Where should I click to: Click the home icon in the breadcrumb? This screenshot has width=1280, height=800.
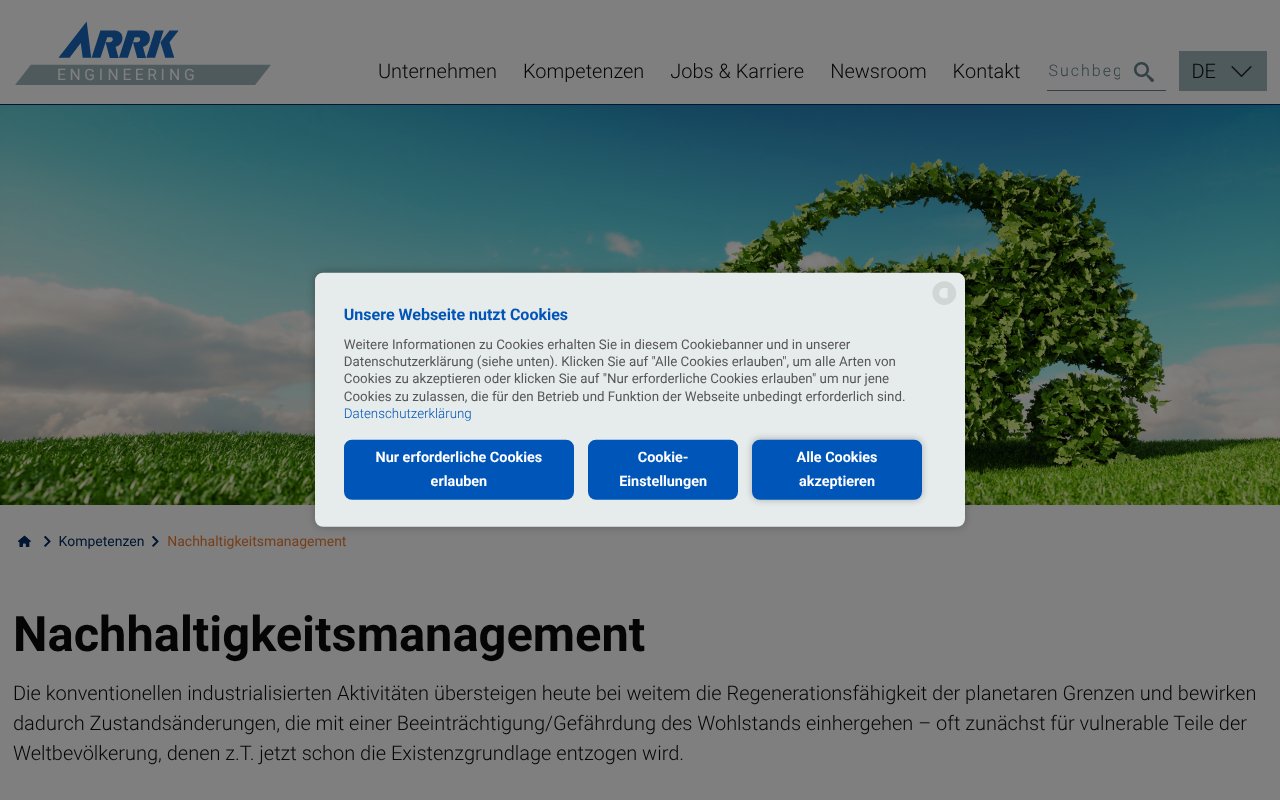24,540
